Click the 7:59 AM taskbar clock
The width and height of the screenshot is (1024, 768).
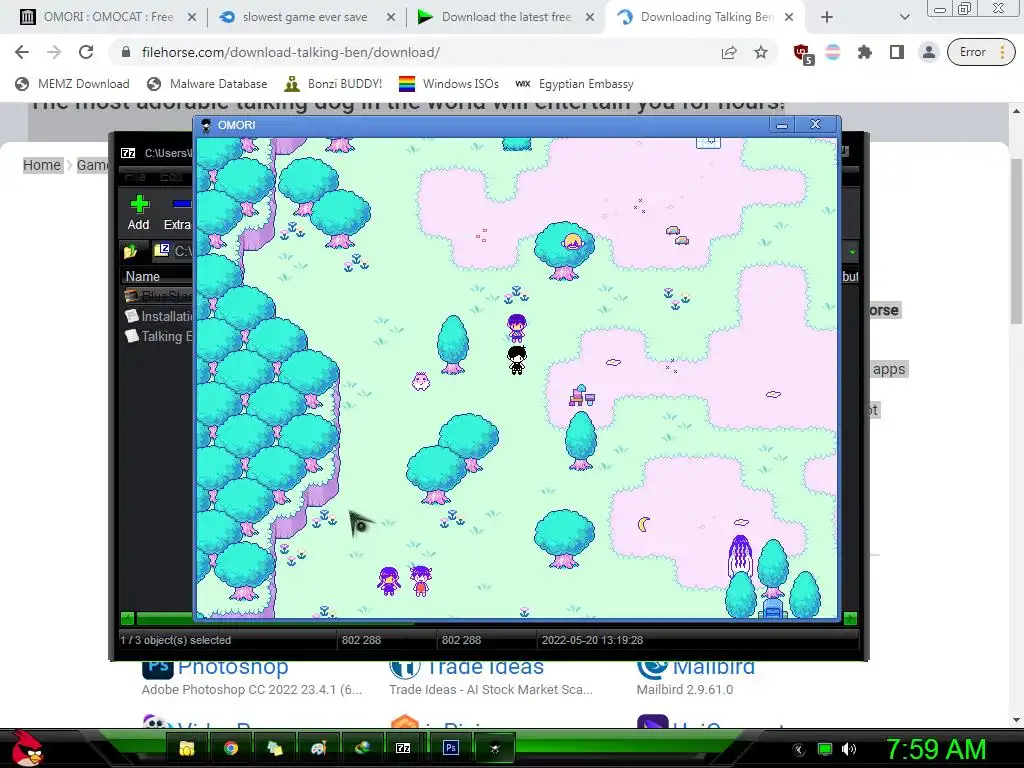(936, 749)
